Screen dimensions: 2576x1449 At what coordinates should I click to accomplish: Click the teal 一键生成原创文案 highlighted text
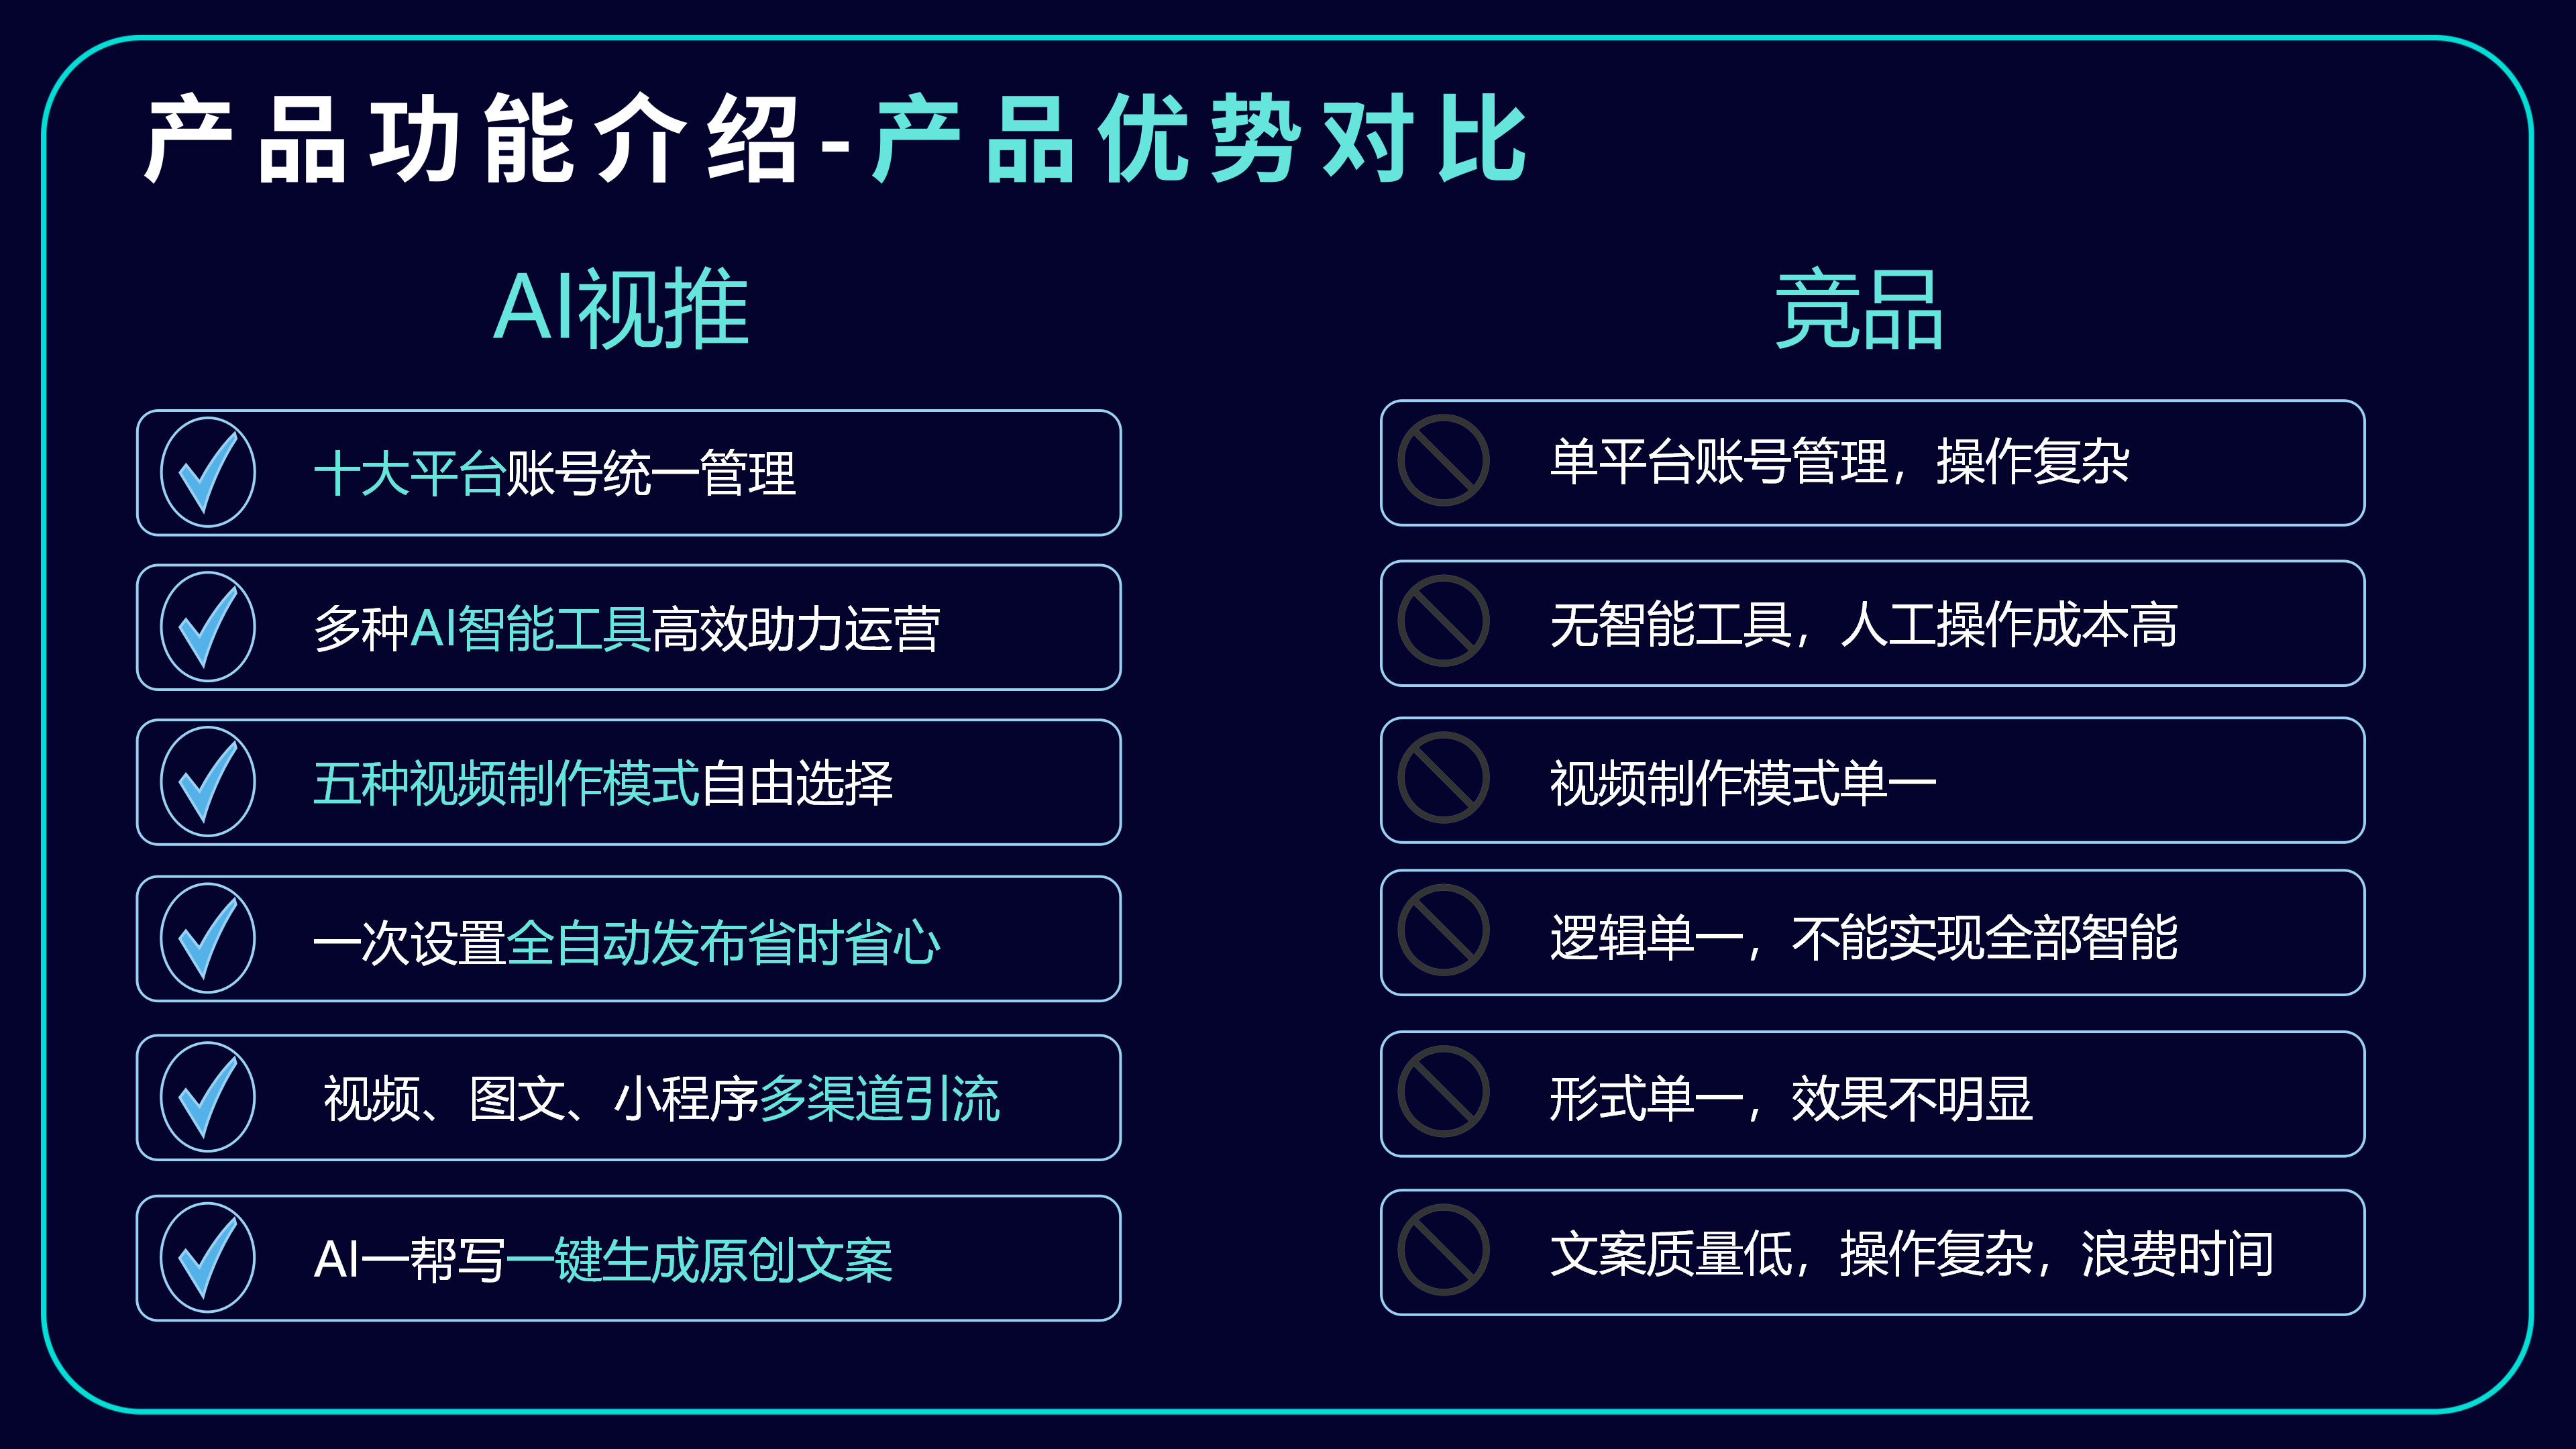pyautogui.click(x=699, y=1259)
